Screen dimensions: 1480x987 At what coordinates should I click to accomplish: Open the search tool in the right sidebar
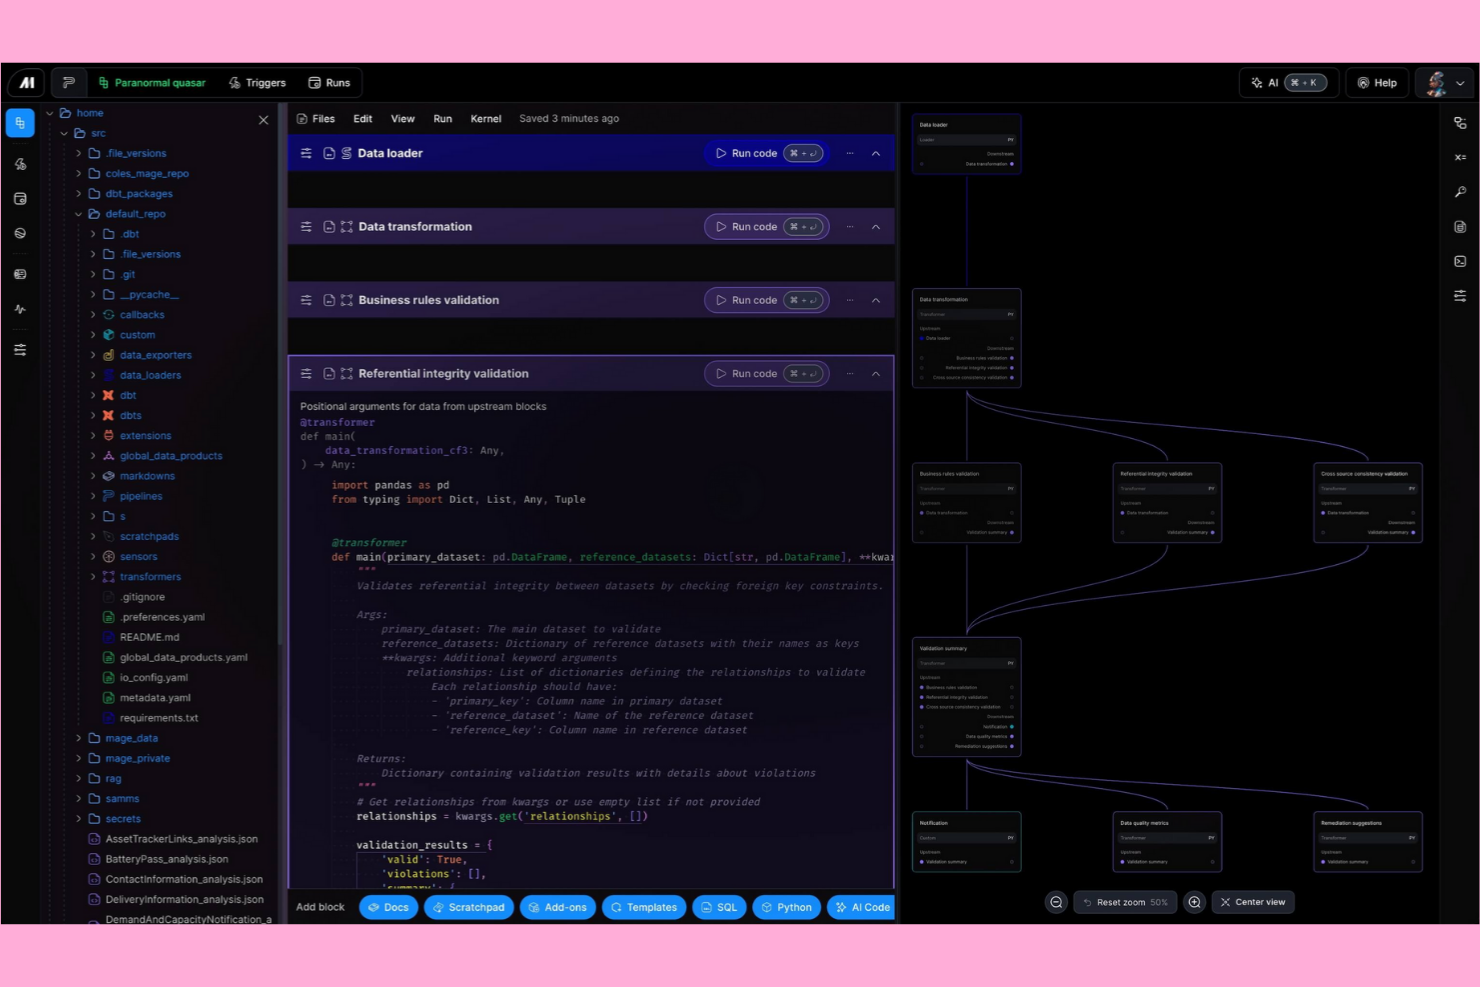click(1460, 192)
